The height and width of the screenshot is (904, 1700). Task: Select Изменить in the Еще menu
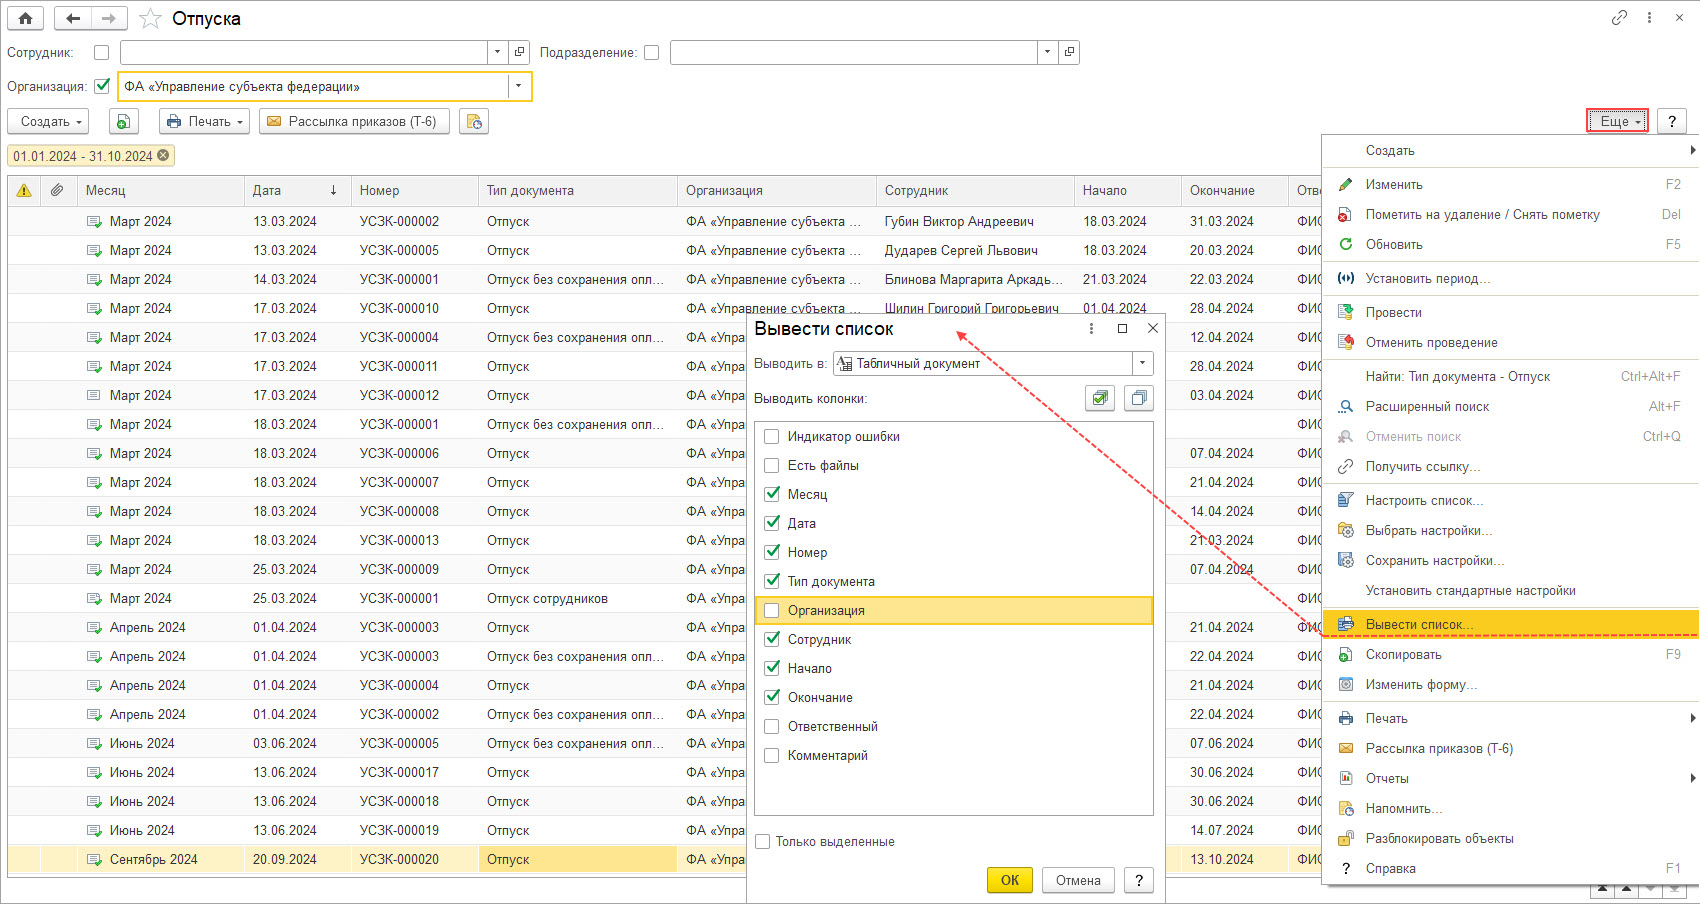[x=1510, y=185]
